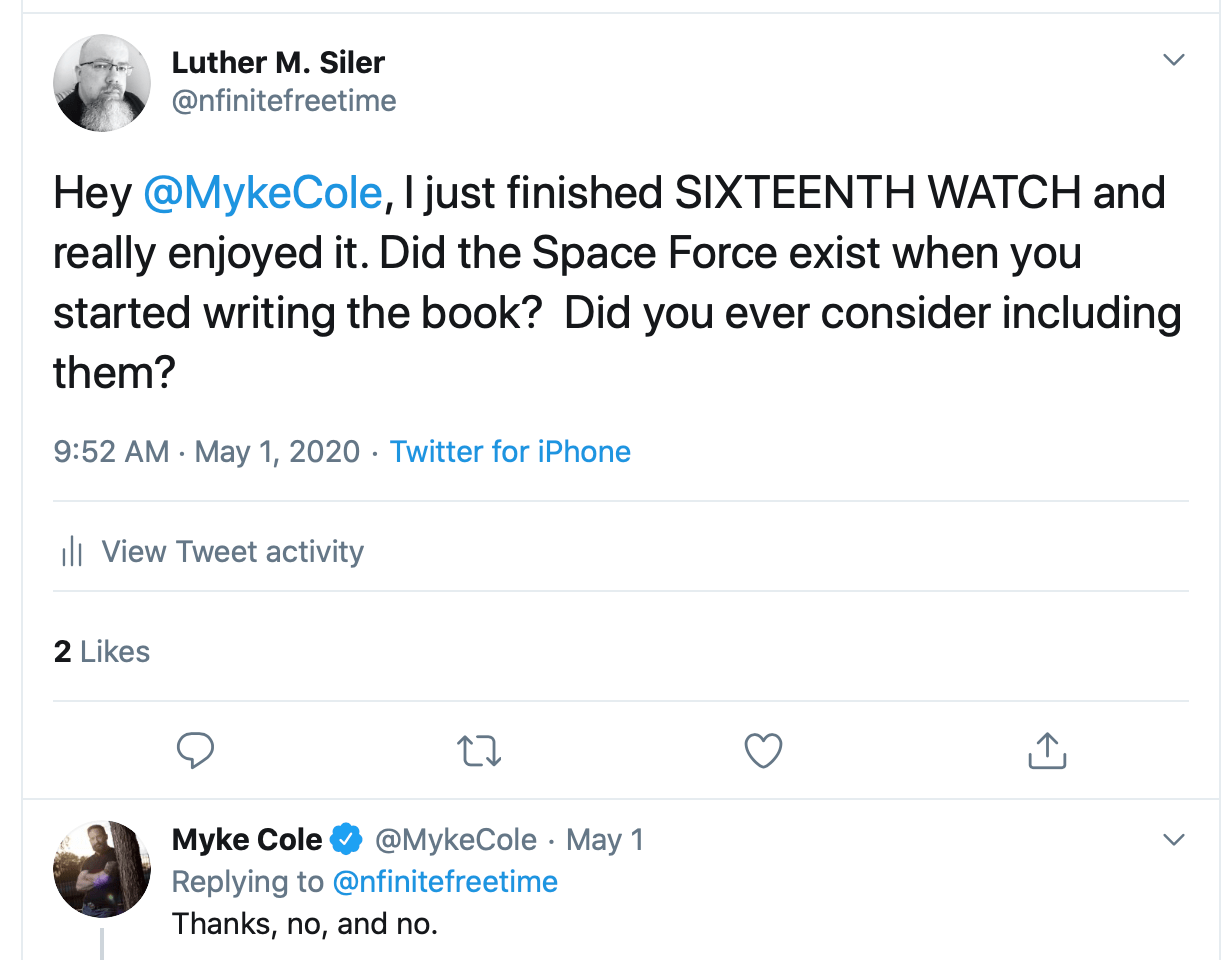The height and width of the screenshot is (960, 1230).
Task: Retweet Luther M. Siler's tweet
Action: click(479, 750)
